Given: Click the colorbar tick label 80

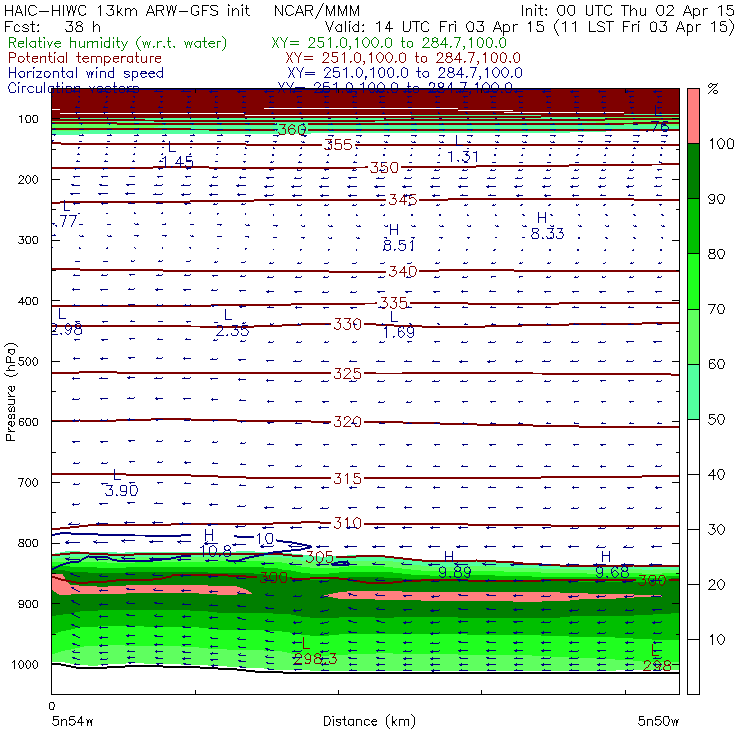Looking at the screenshot, I should click(716, 254).
